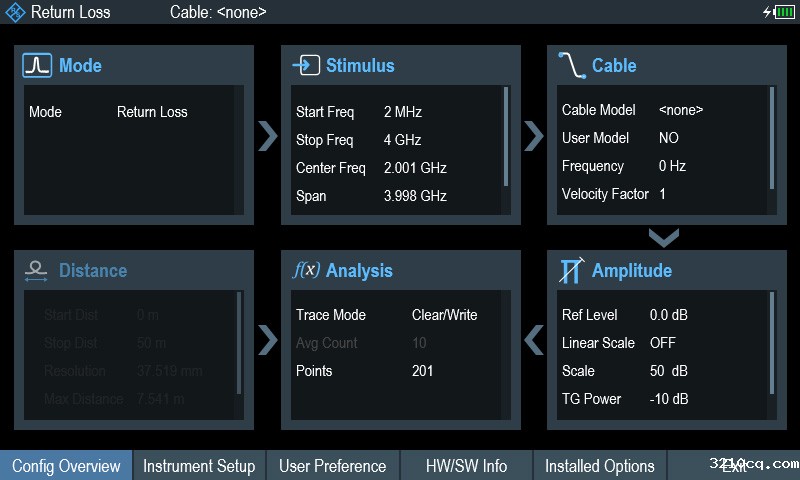Click the Mode panel waveform icon
Screen dimensions: 800x480
coord(37,66)
